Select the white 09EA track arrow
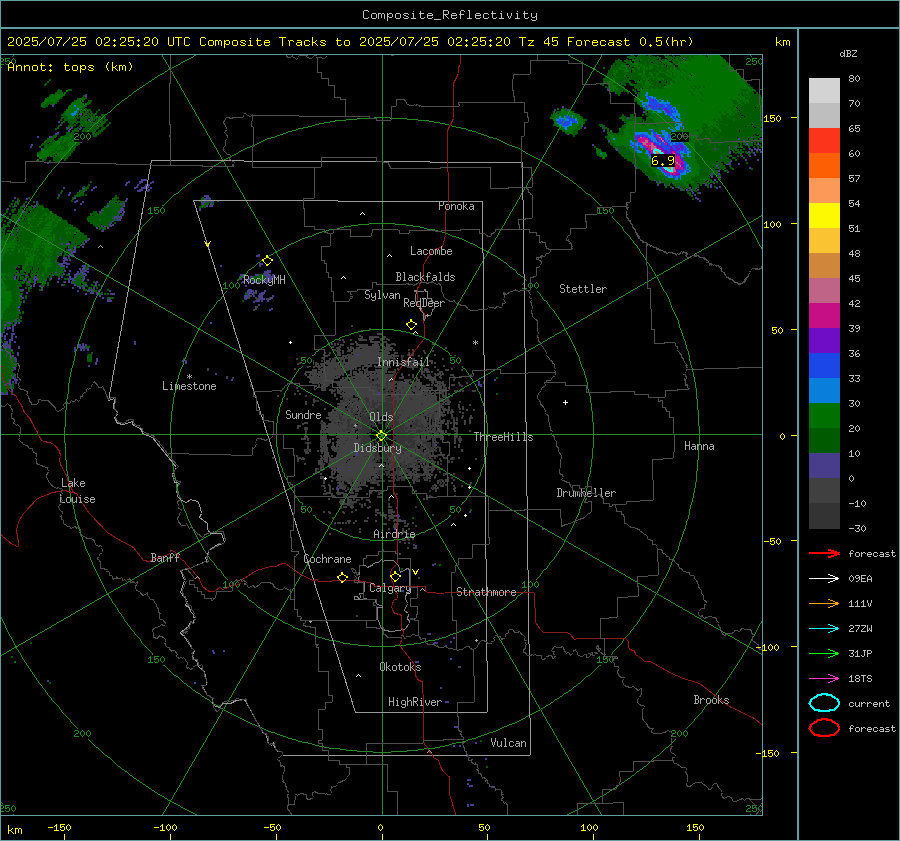The width and height of the screenshot is (900, 841). click(824, 579)
